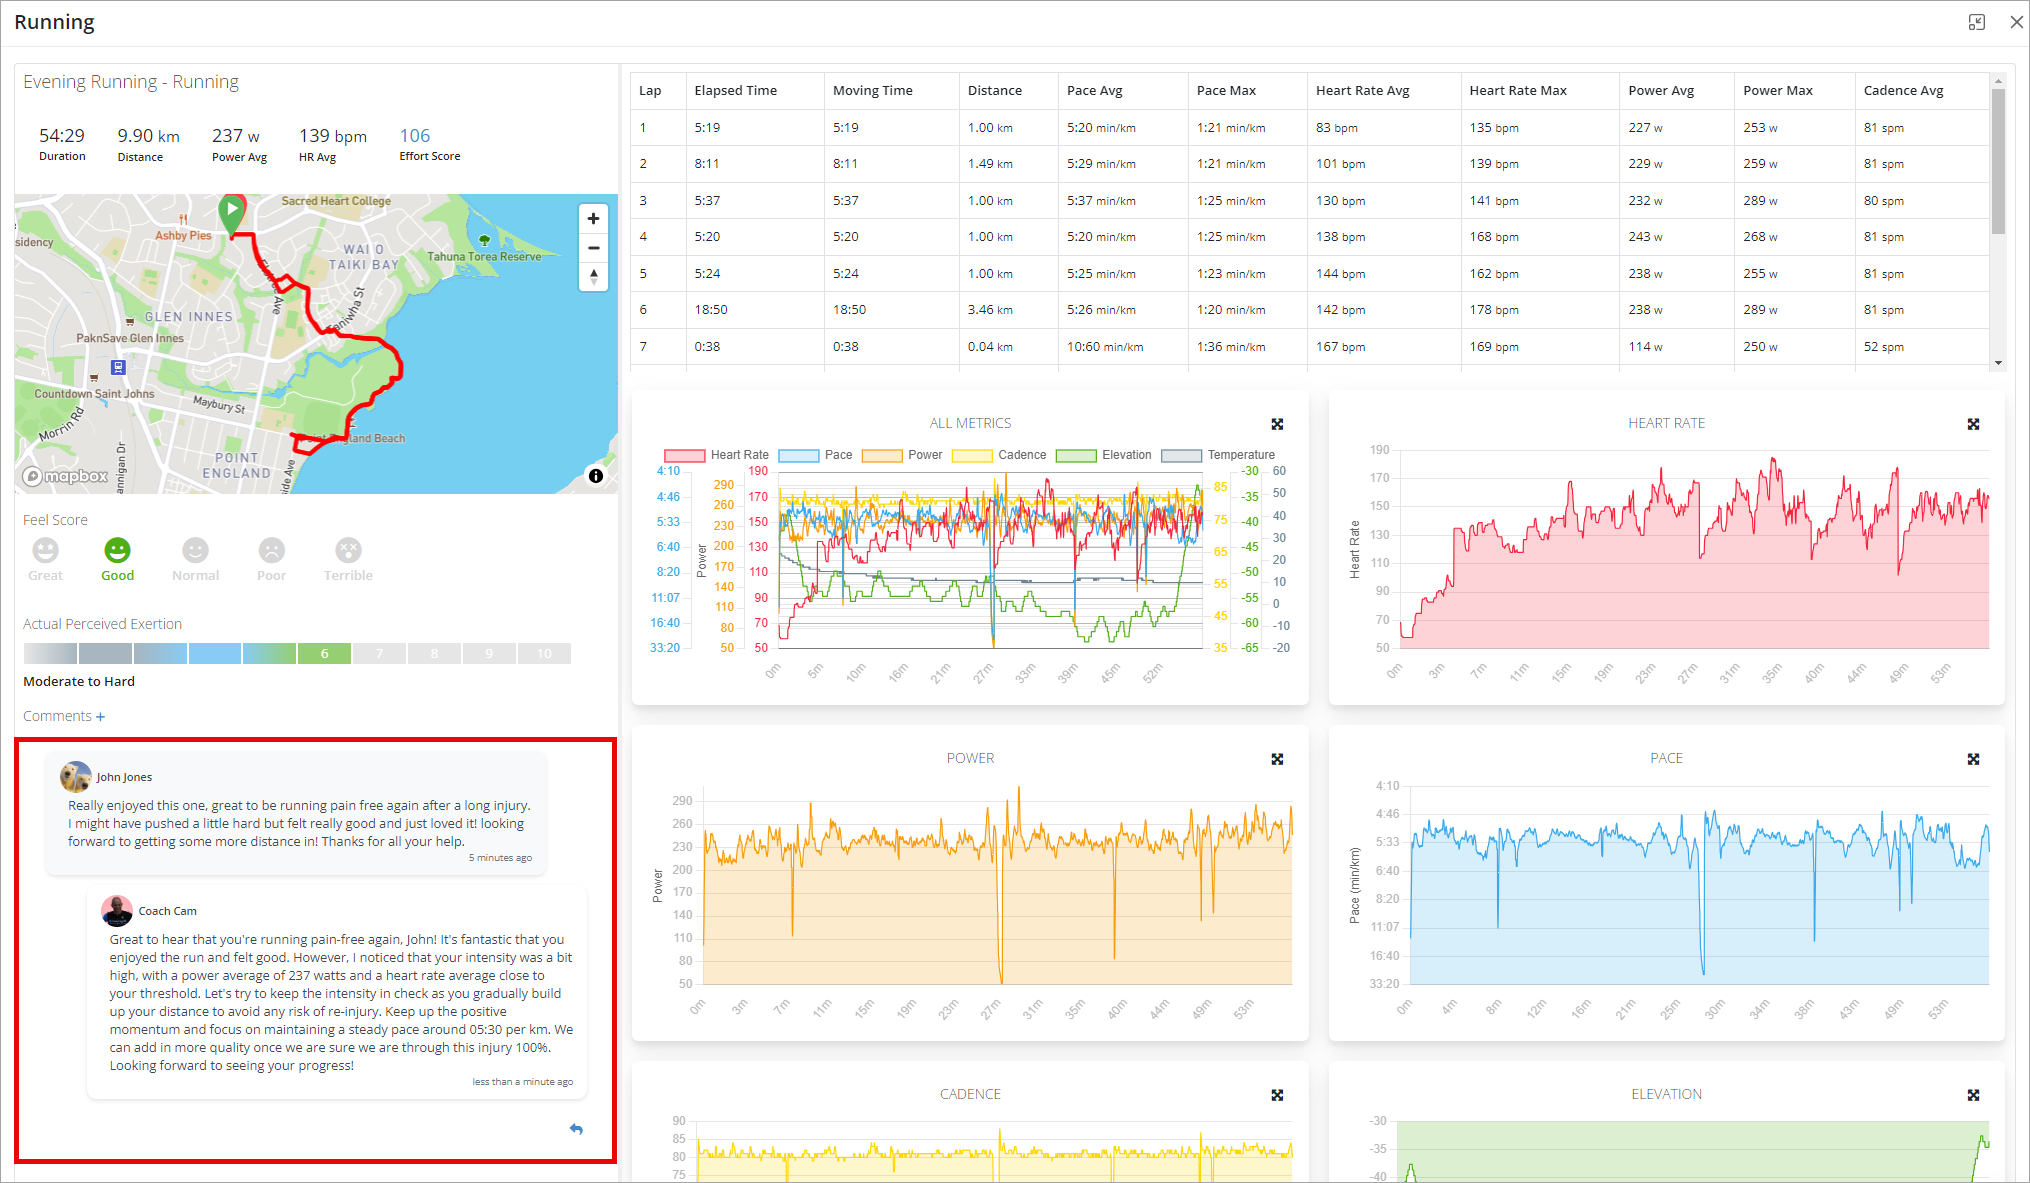Click the 237 w Power Avg stat
This screenshot has height=1183, width=2030.
[239, 143]
